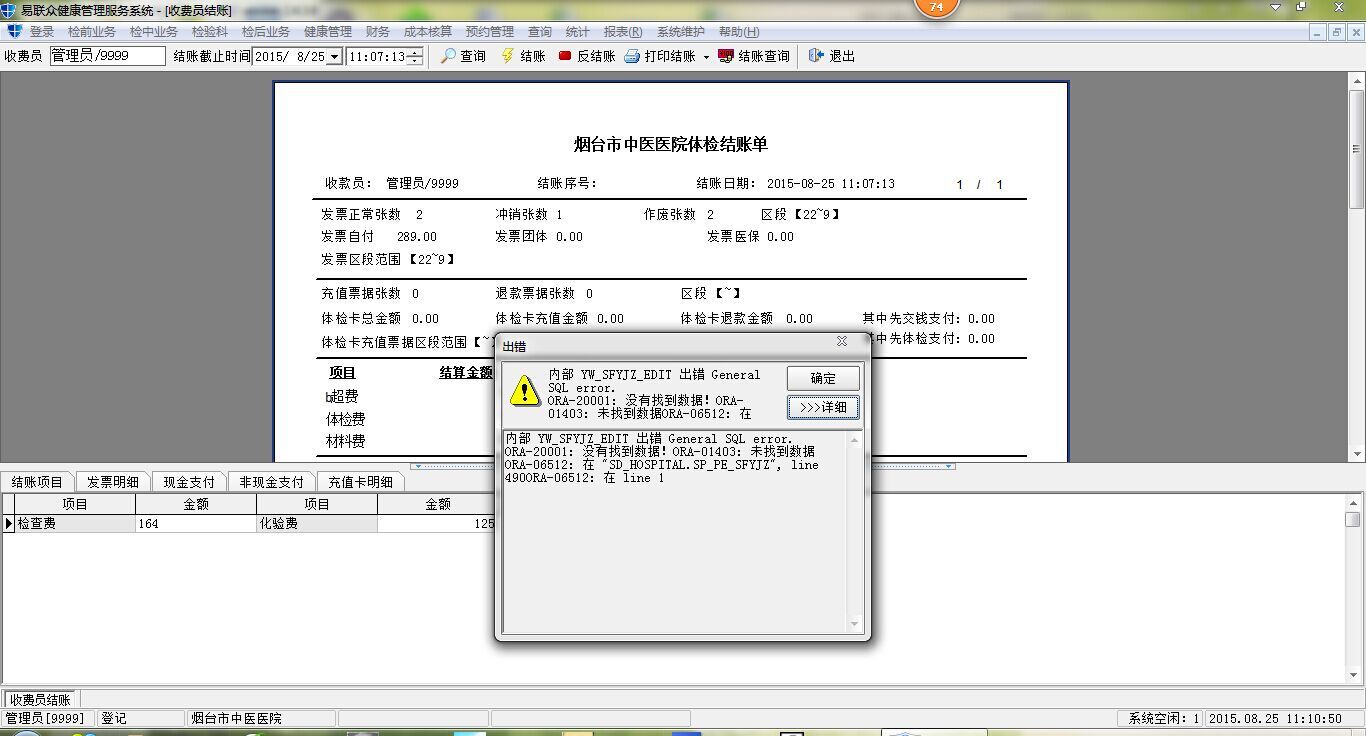Open the 系统维护 menu
Viewport: 1366px width, 736px height.
(x=681, y=32)
